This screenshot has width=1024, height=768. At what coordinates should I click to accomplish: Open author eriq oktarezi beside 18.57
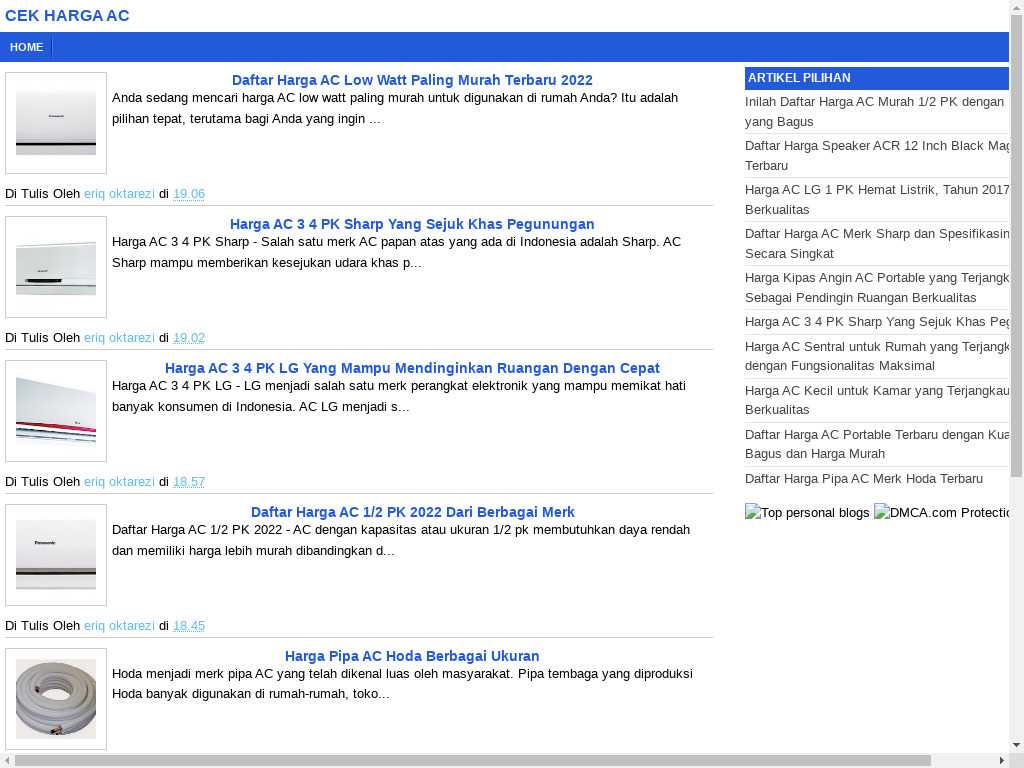point(119,481)
